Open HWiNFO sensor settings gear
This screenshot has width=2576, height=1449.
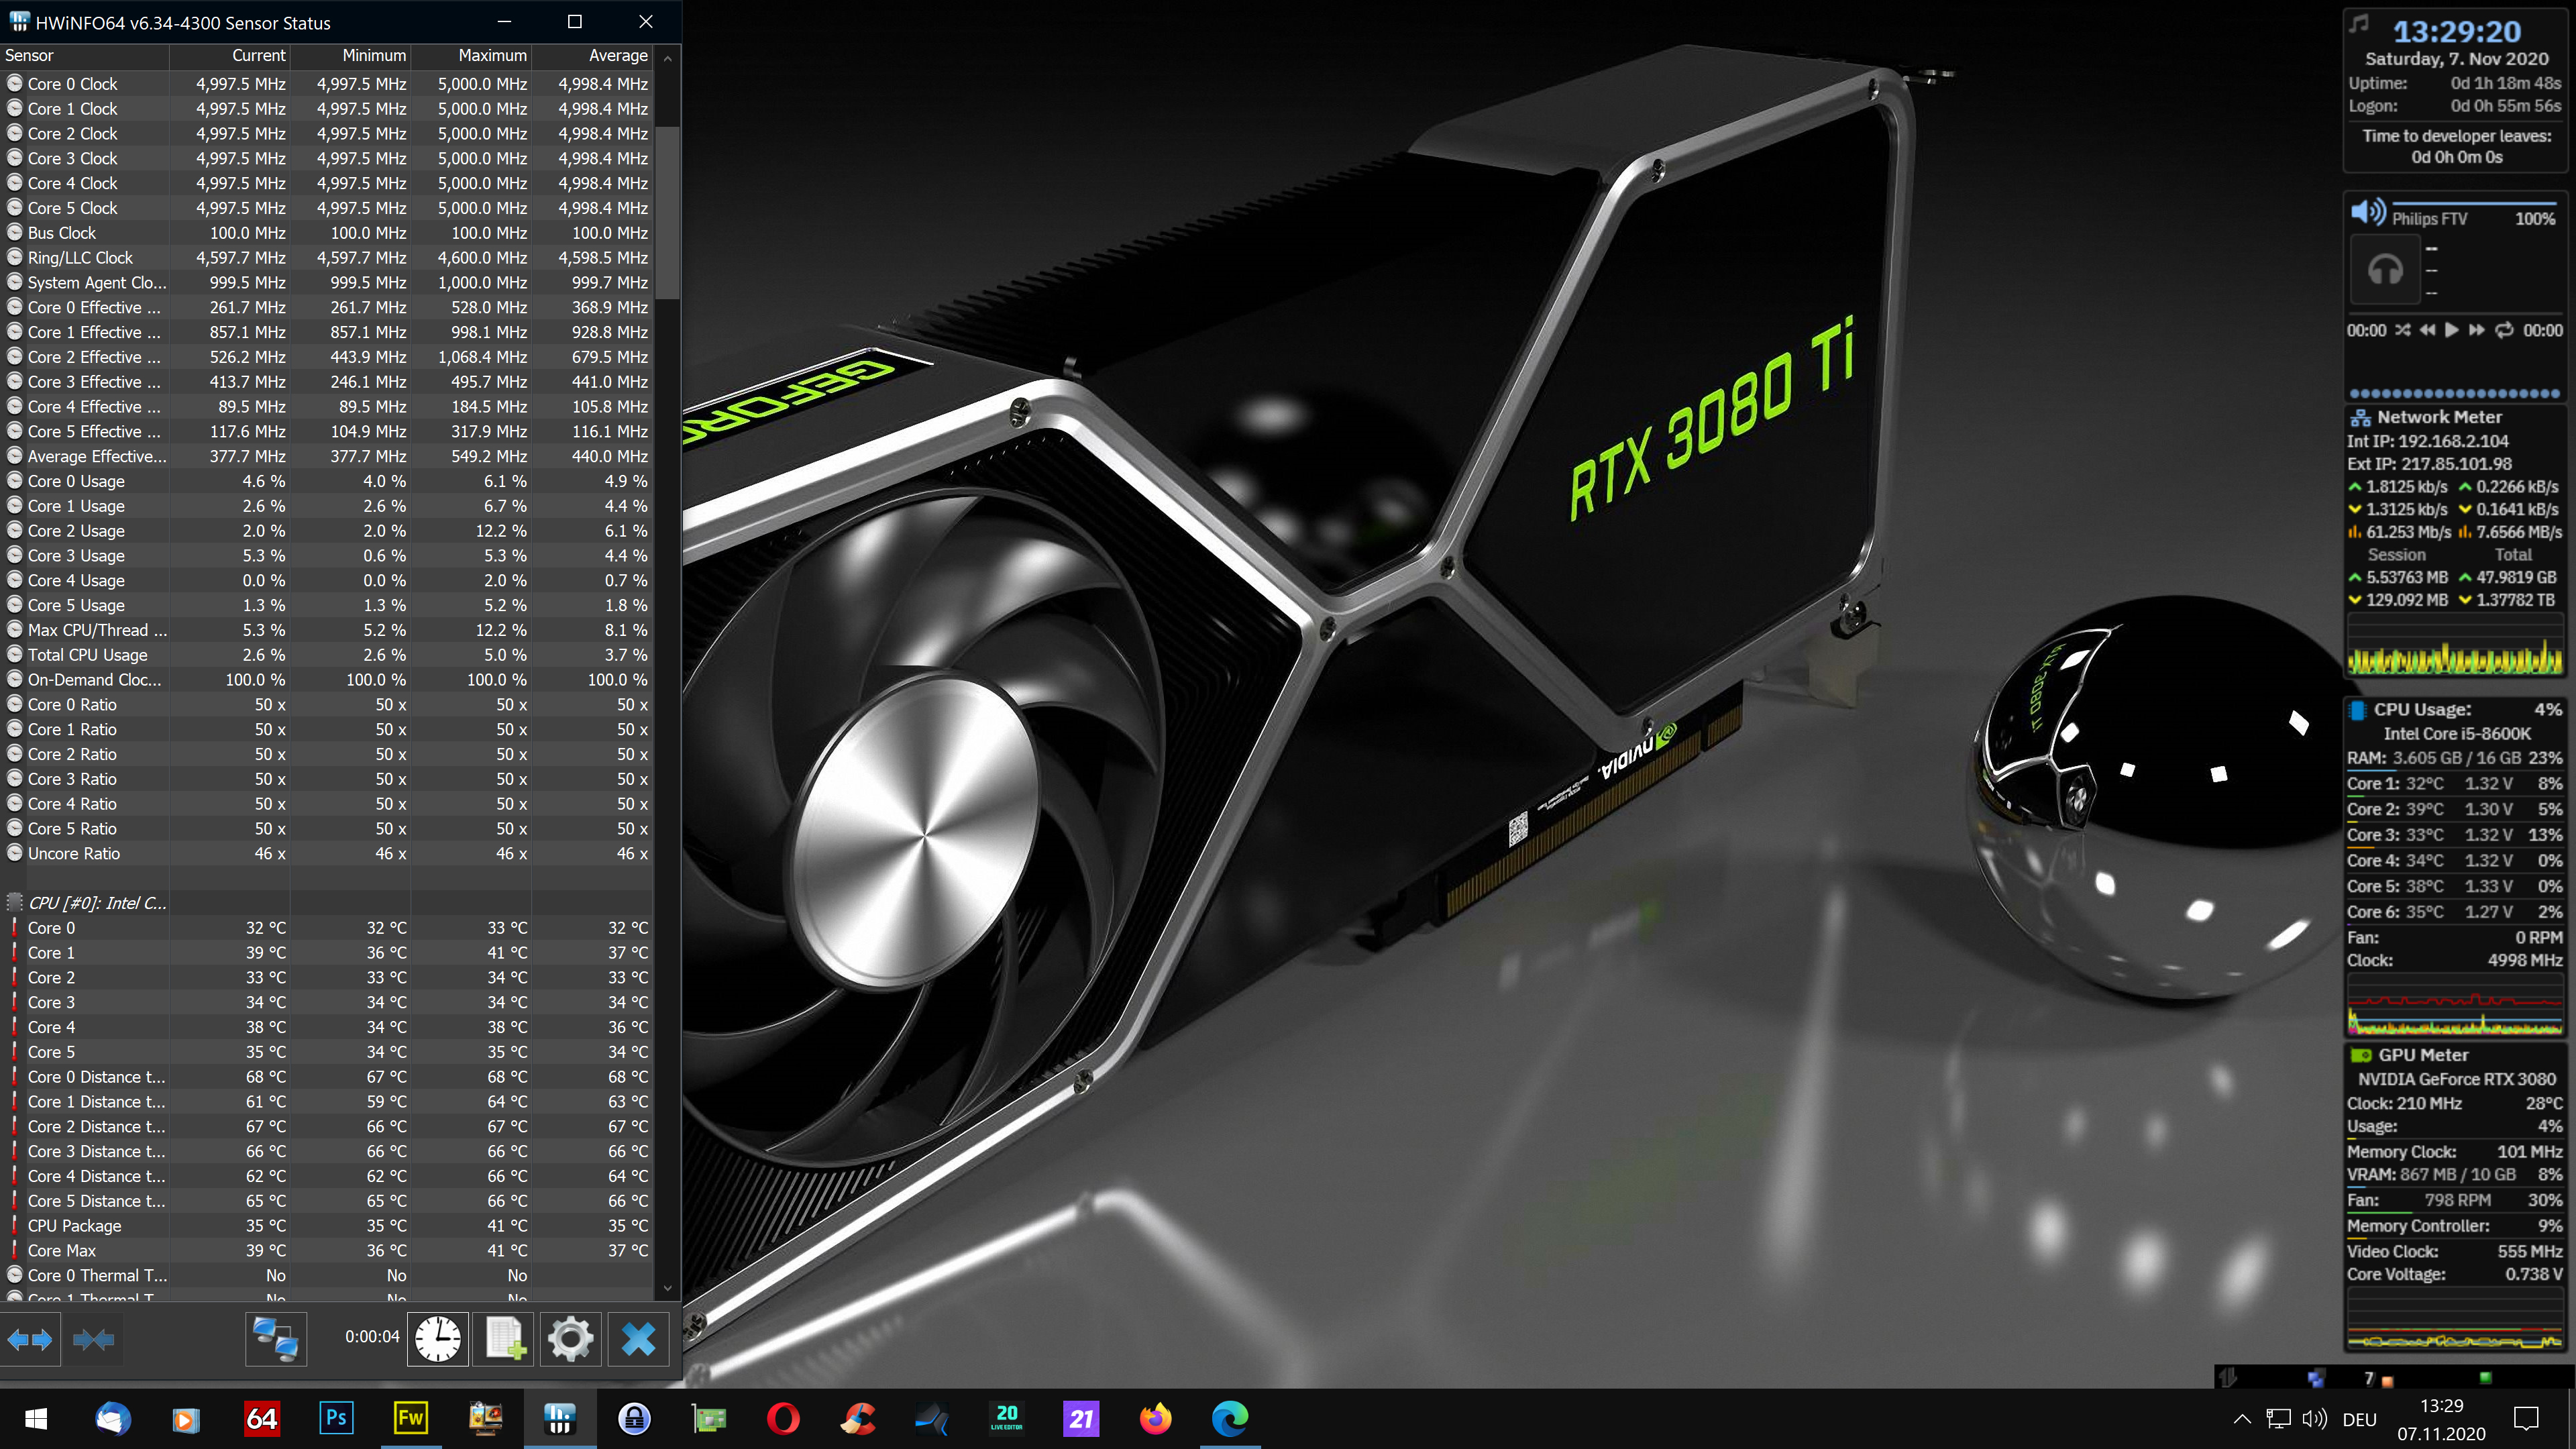click(570, 1338)
